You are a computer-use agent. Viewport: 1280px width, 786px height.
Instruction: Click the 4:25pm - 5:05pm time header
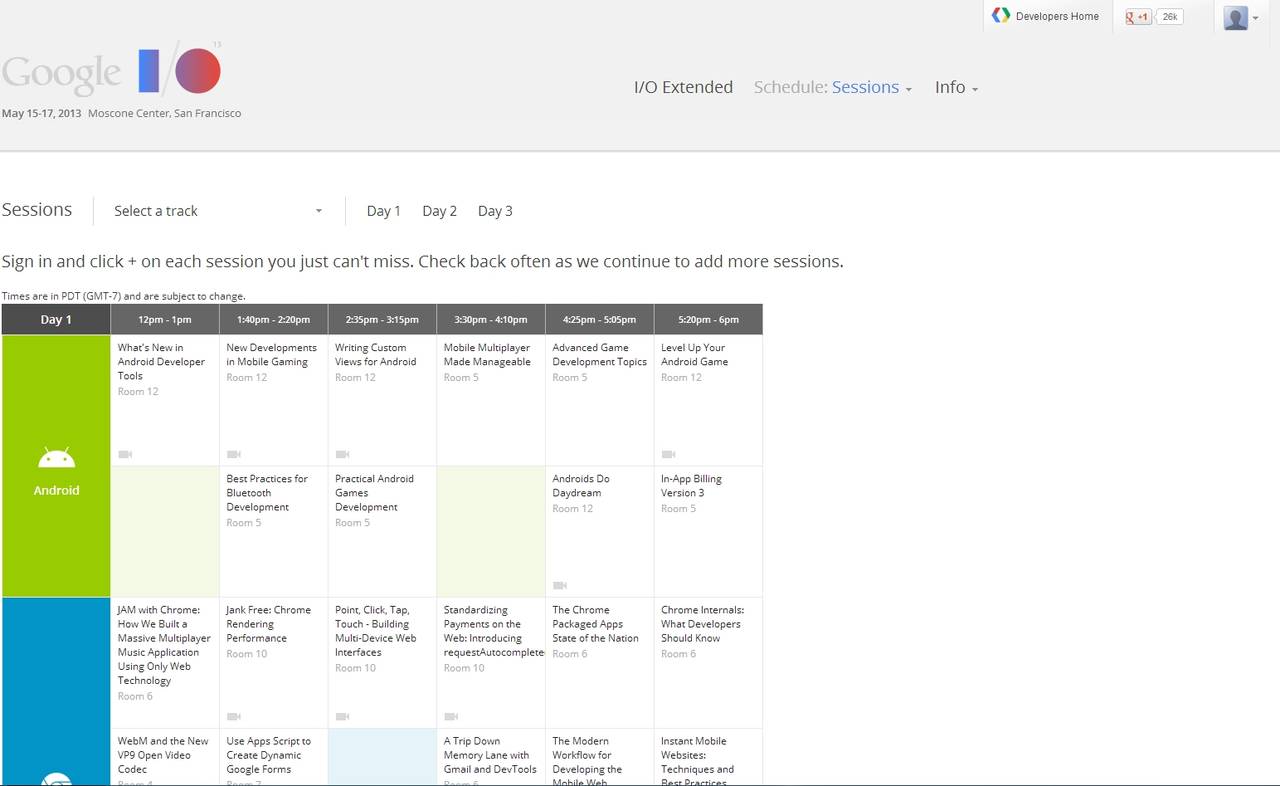[x=600, y=320]
